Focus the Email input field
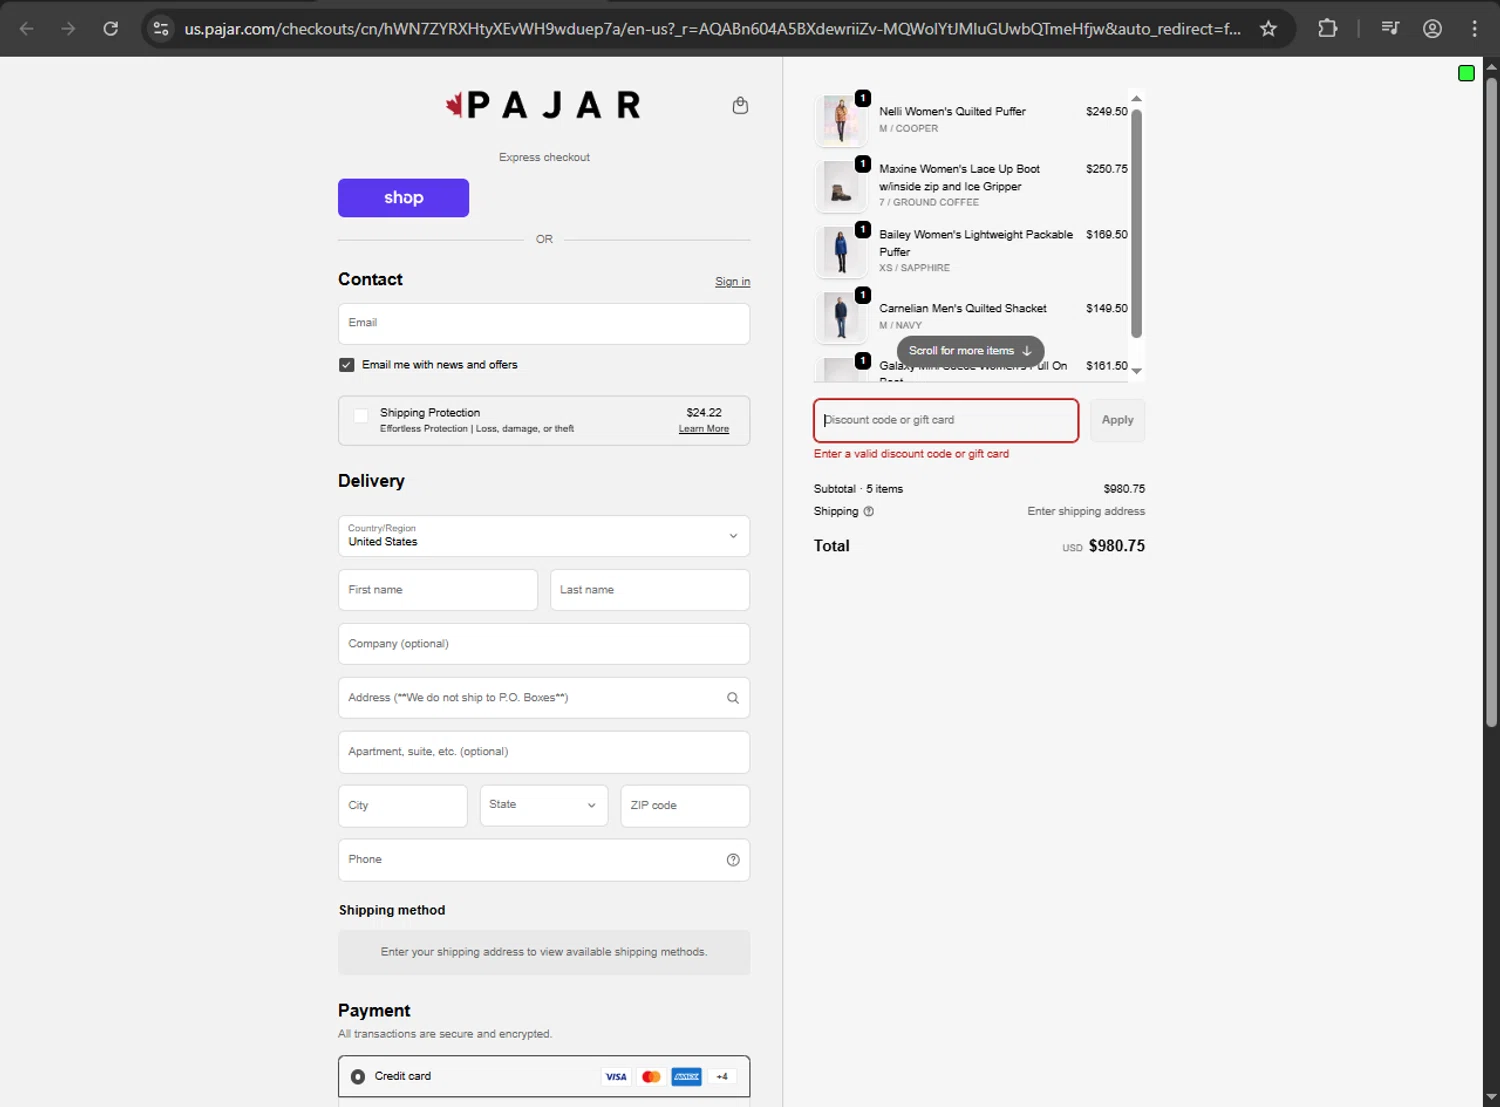 [x=544, y=324]
